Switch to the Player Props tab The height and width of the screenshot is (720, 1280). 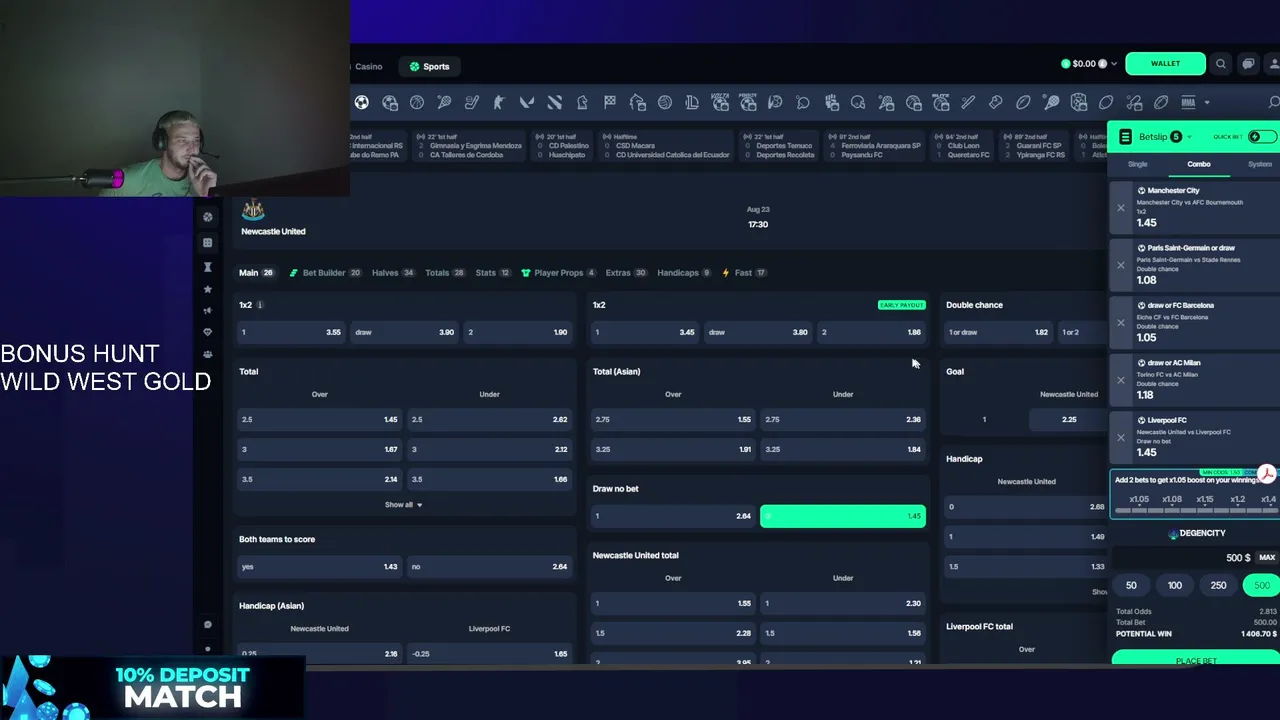(x=558, y=273)
